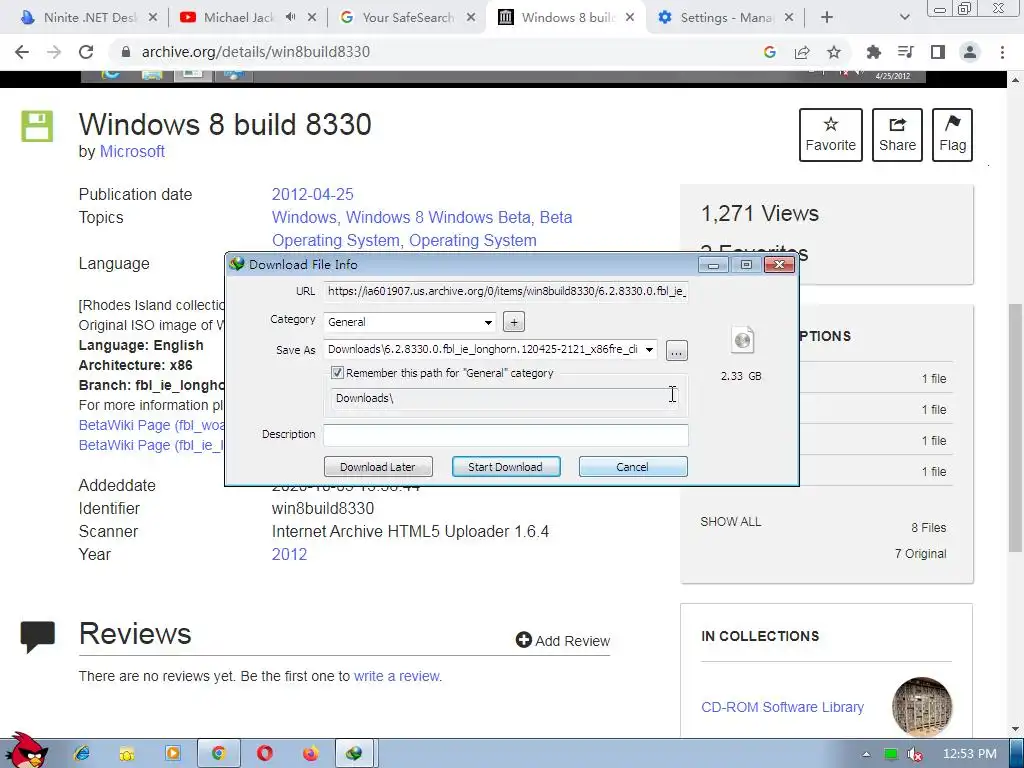The width and height of the screenshot is (1024, 768).
Task: Mute the Michael Jackson YouTube tab
Action: (x=291, y=18)
